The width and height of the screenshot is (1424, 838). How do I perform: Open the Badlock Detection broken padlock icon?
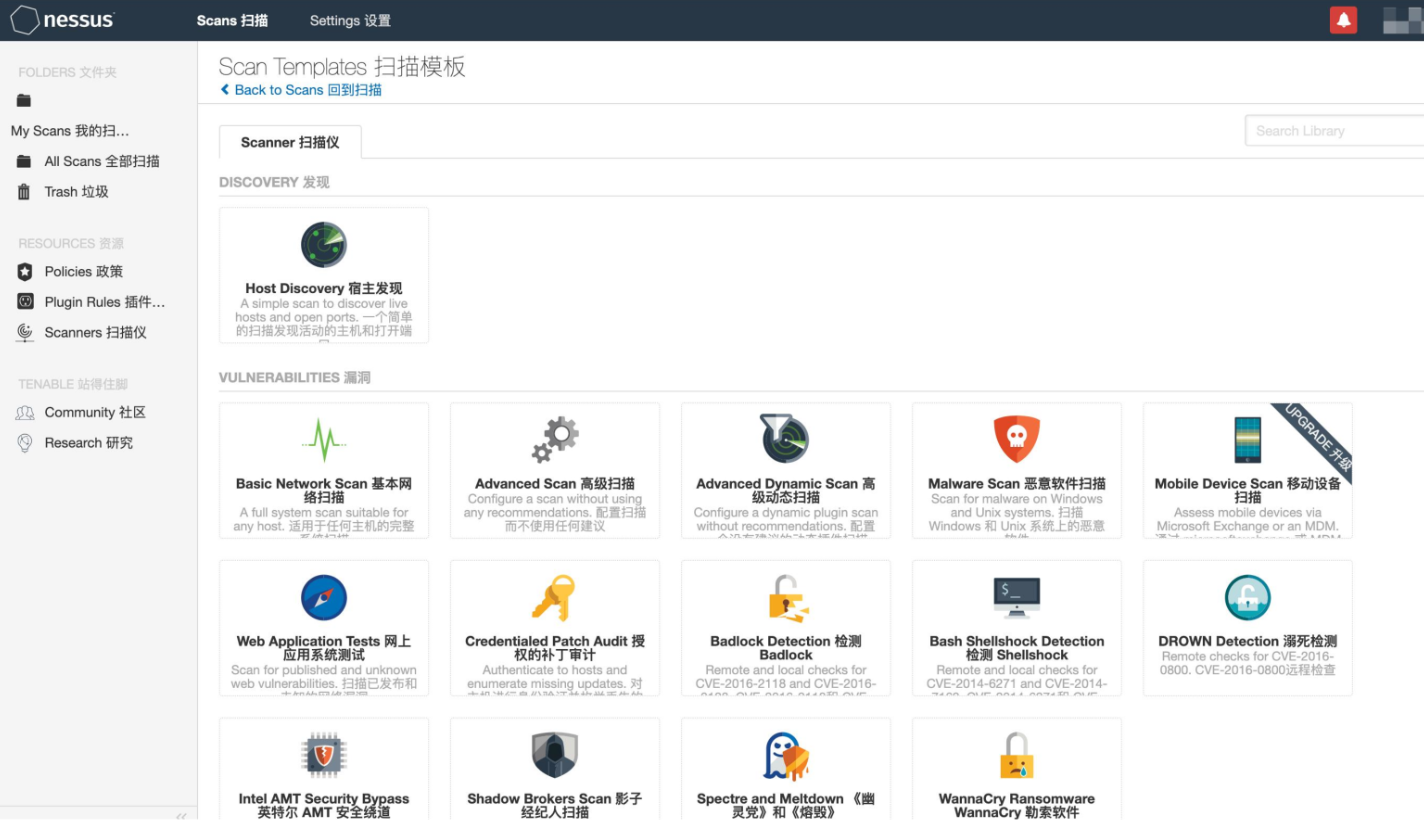pos(786,598)
